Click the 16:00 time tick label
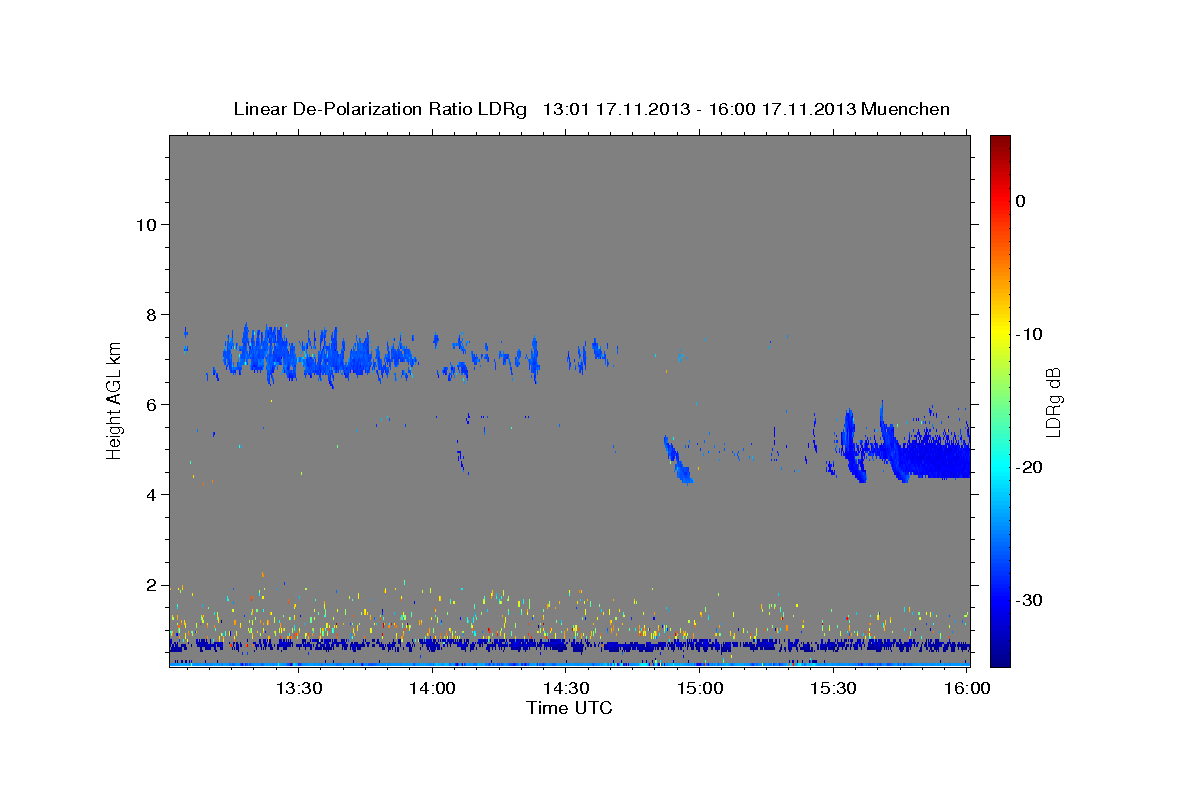Screen dimensions: 1200x800 [x=968, y=688]
